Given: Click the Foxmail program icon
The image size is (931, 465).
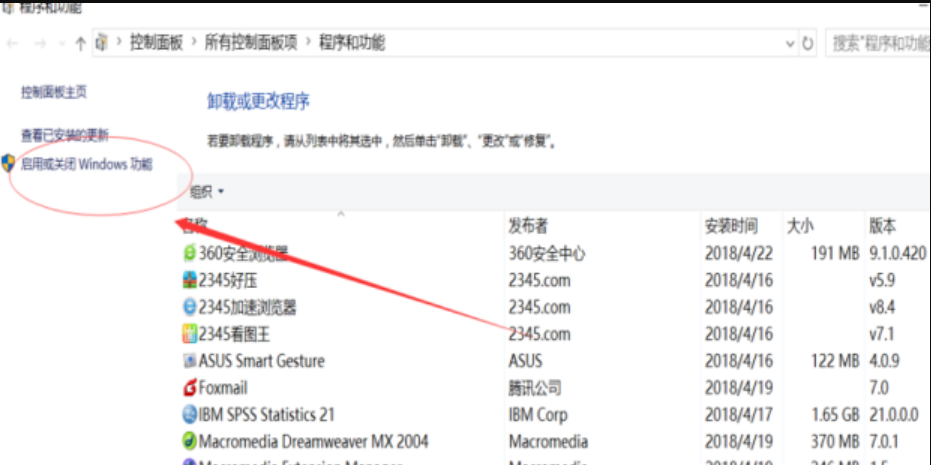Looking at the screenshot, I should pos(189,388).
